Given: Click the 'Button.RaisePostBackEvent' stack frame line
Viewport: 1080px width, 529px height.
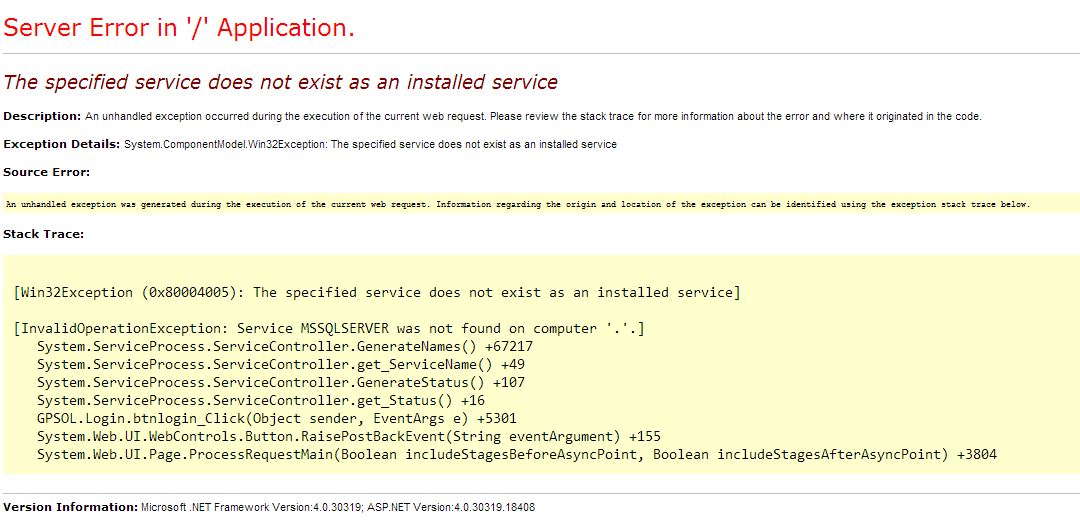Looking at the screenshot, I should 349,436.
